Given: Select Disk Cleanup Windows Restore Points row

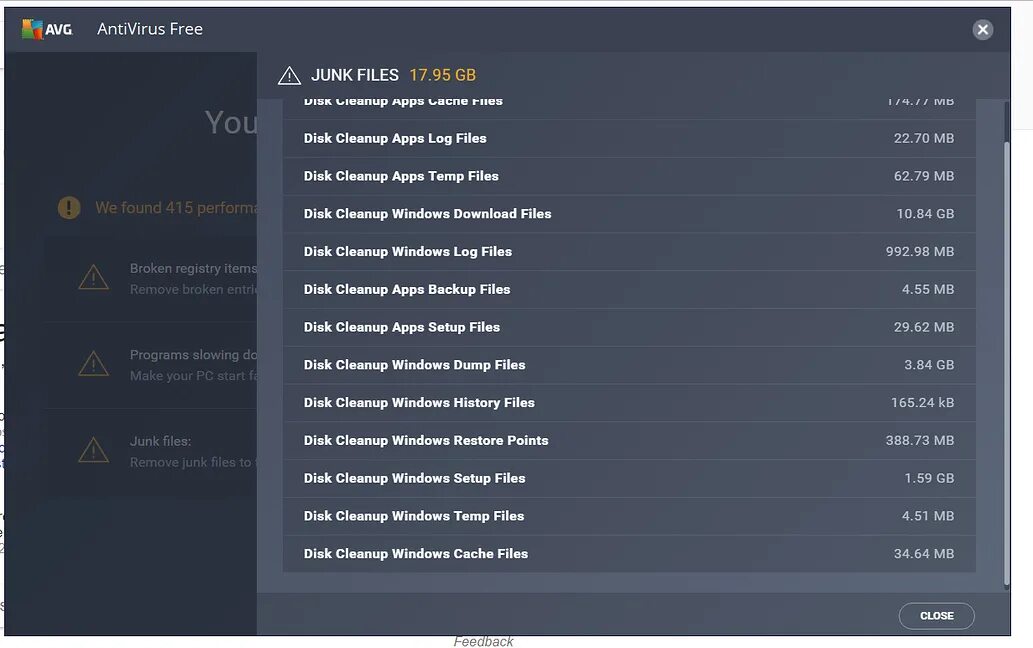Looking at the screenshot, I should [x=629, y=440].
